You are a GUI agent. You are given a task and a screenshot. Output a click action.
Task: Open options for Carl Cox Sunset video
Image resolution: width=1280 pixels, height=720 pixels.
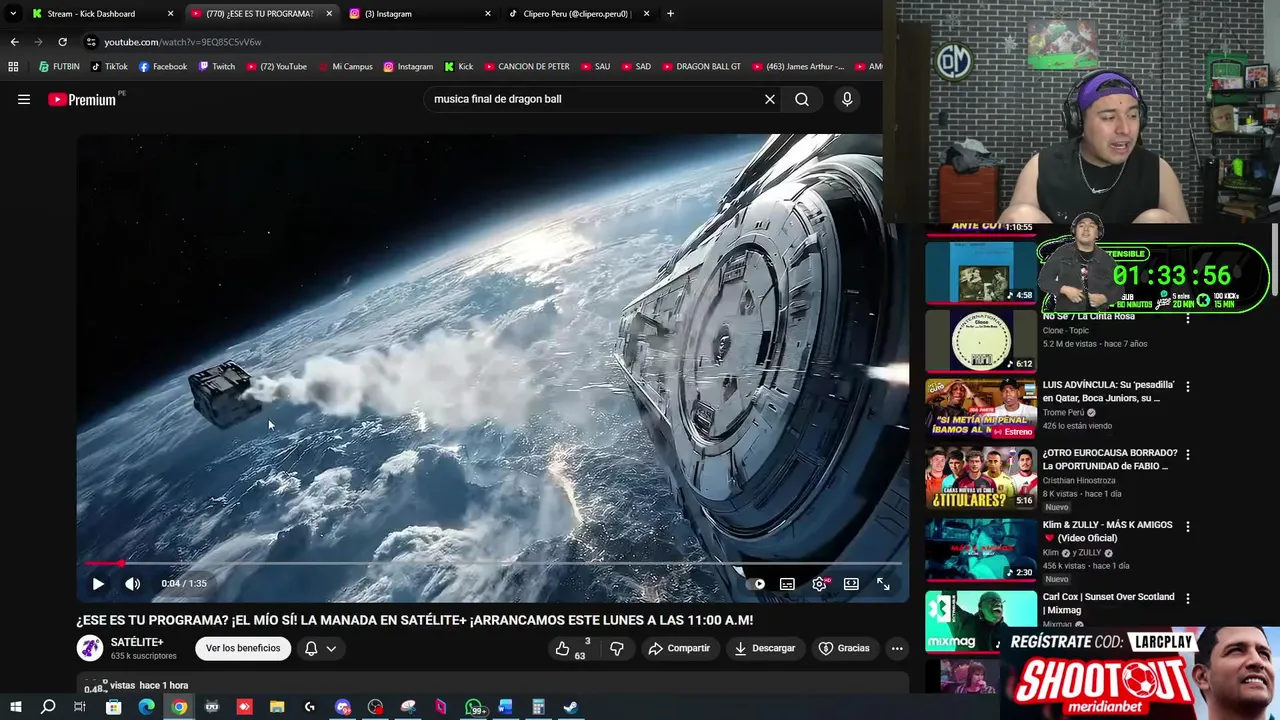tap(1188, 598)
